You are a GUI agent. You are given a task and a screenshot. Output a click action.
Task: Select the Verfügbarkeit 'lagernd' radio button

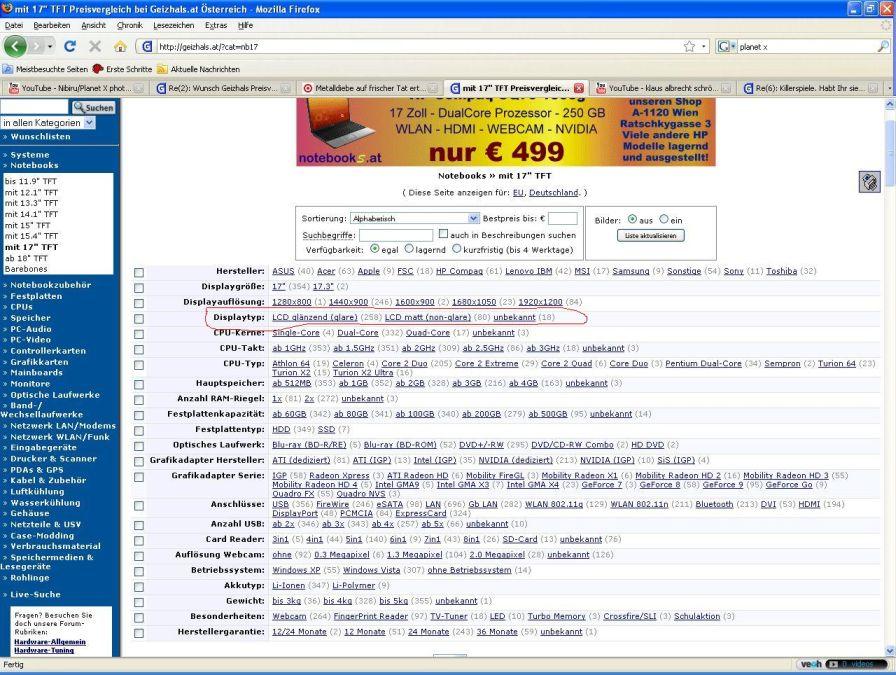[409, 249]
